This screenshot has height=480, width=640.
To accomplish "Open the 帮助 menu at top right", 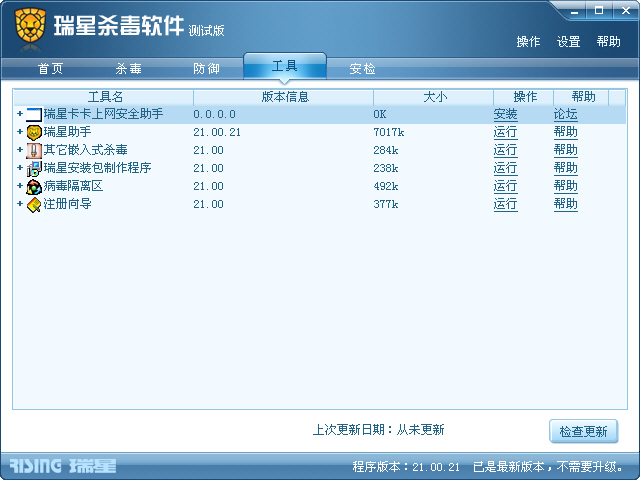I will click(609, 42).
